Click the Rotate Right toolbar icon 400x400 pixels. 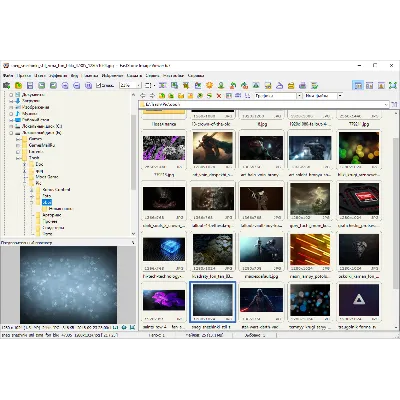pos(244,86)
